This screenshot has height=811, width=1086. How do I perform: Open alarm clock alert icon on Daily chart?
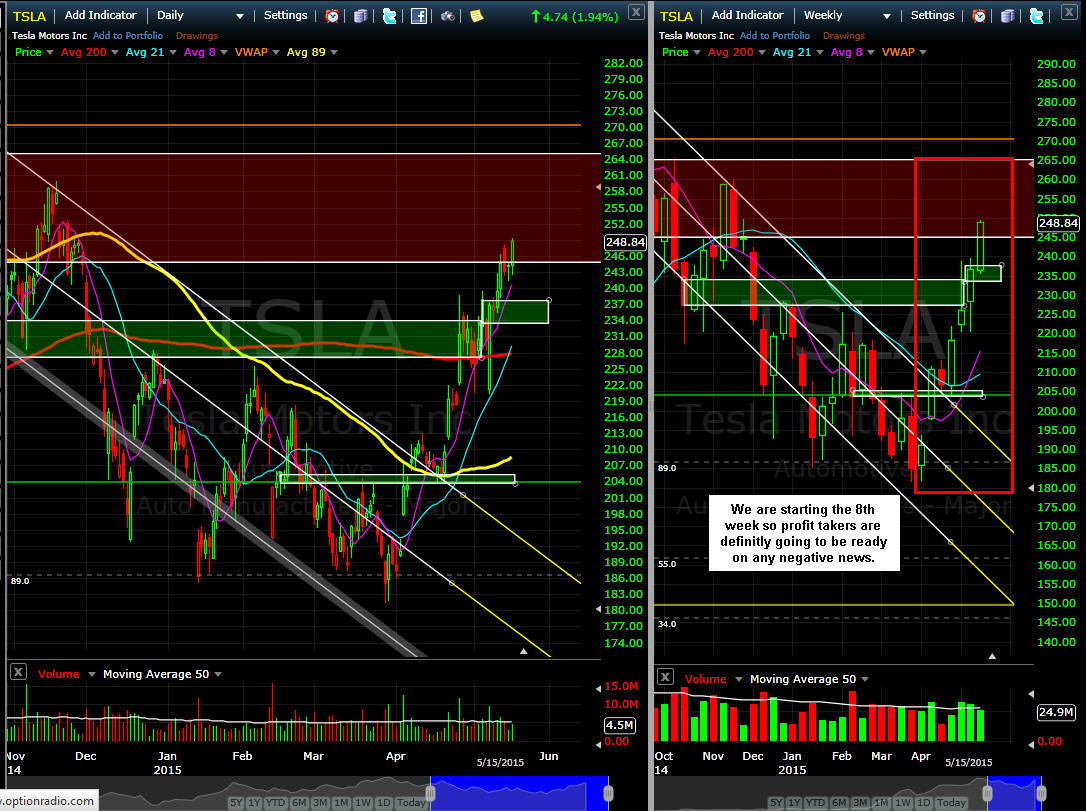[x=332, y=16]
